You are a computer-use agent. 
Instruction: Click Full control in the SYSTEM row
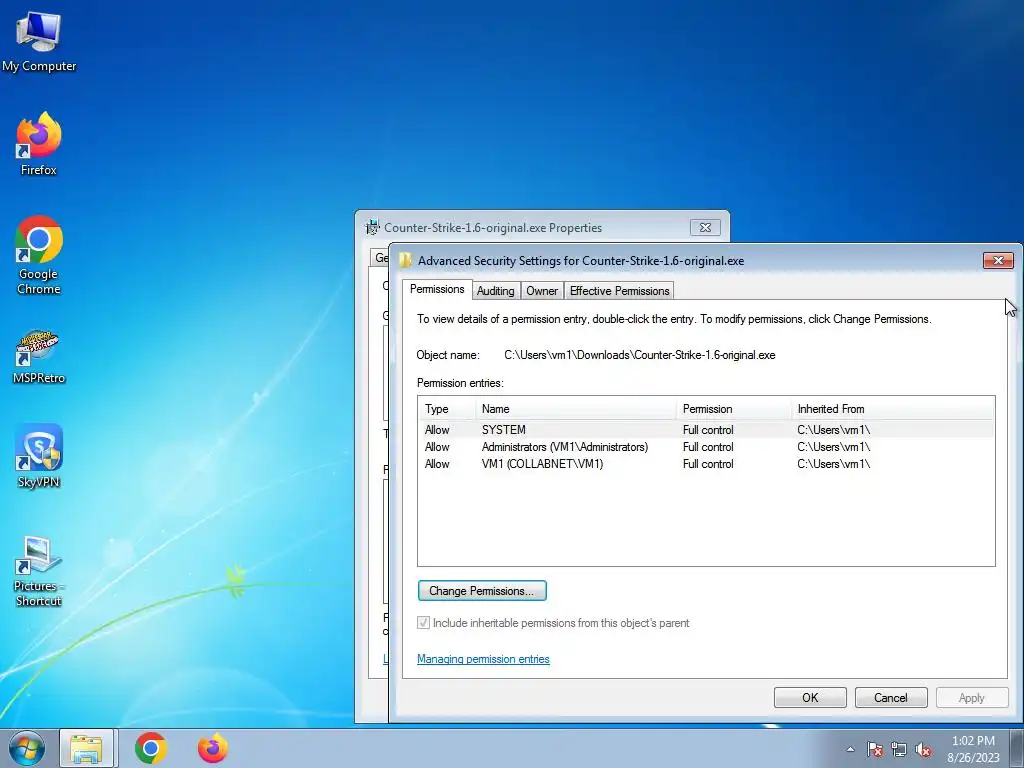click(708, 430)
